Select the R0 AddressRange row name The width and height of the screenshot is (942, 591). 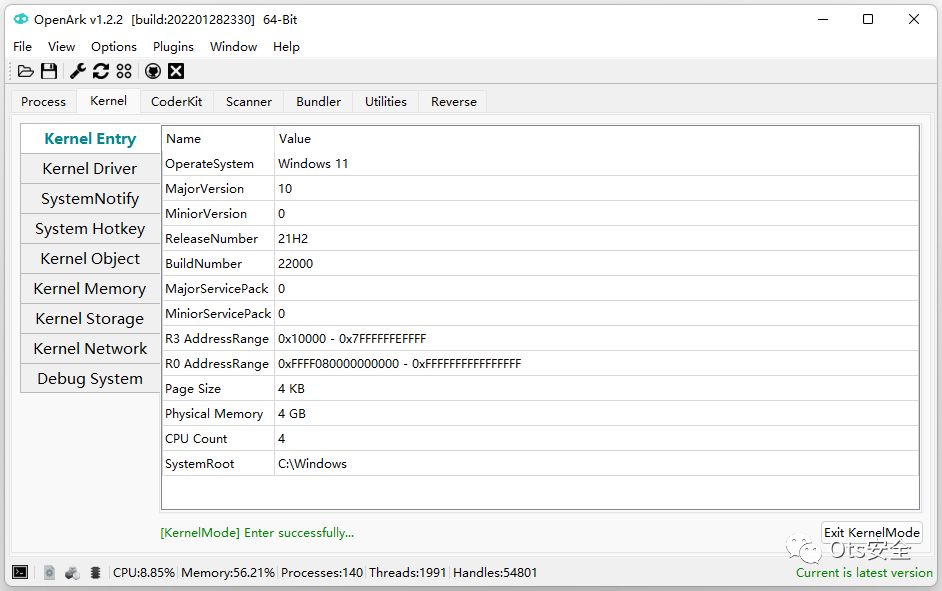coord(217,364)
